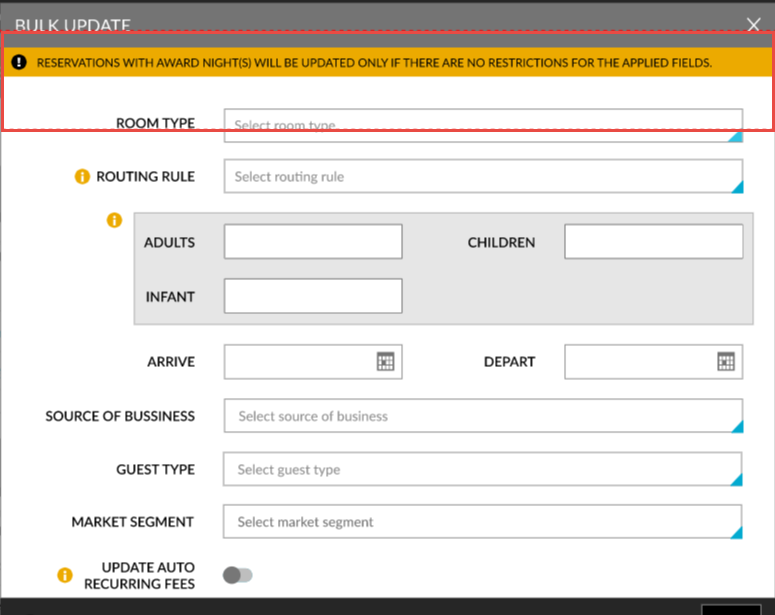Screen dimensions: 775x615
Task: Open the Select source of business dropdown
Action: click(483, 416)
